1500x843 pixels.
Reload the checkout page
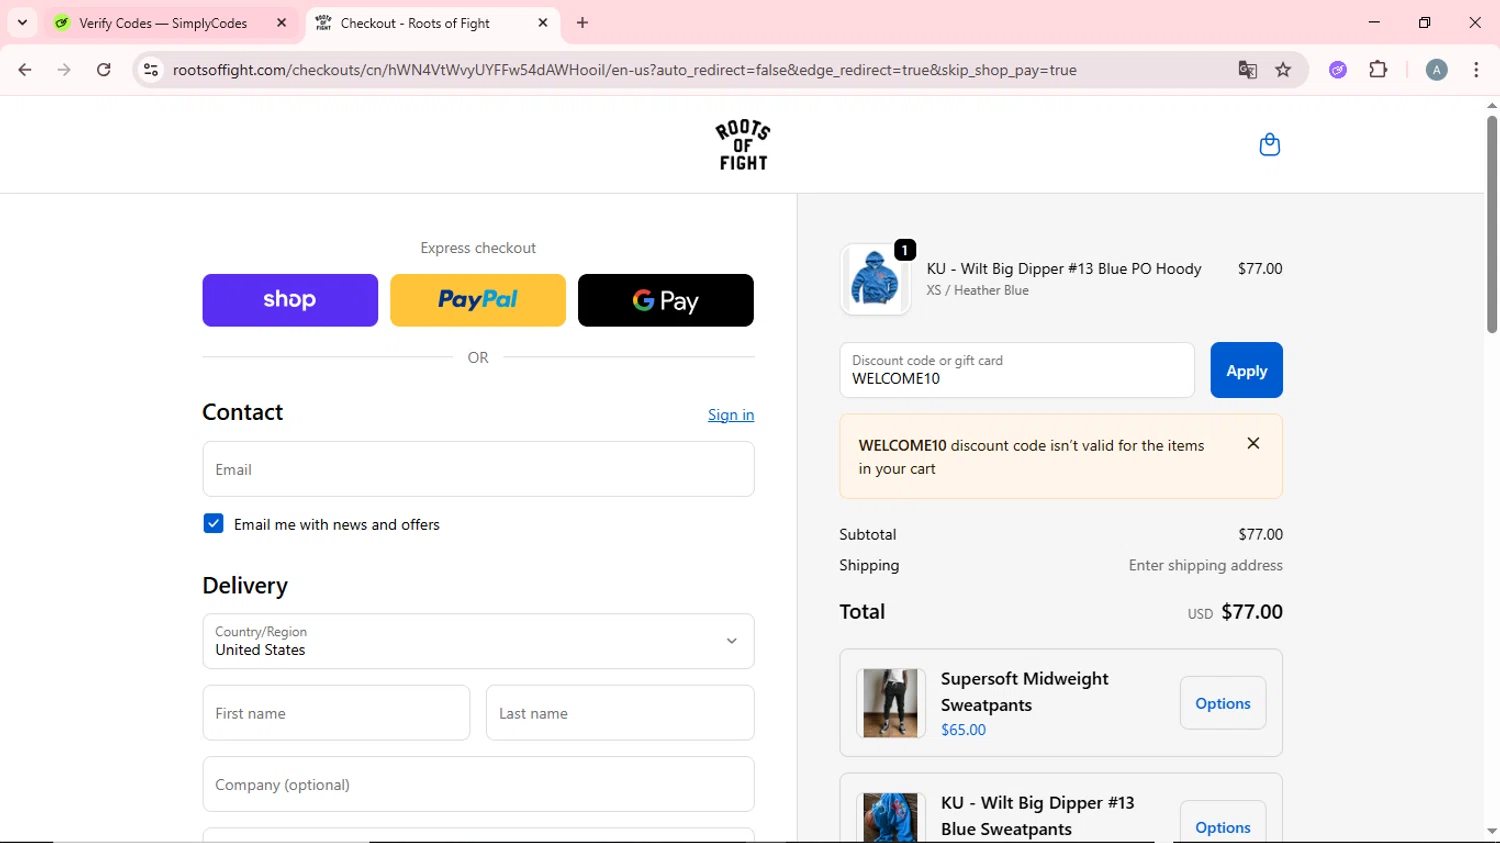[104, 70]
